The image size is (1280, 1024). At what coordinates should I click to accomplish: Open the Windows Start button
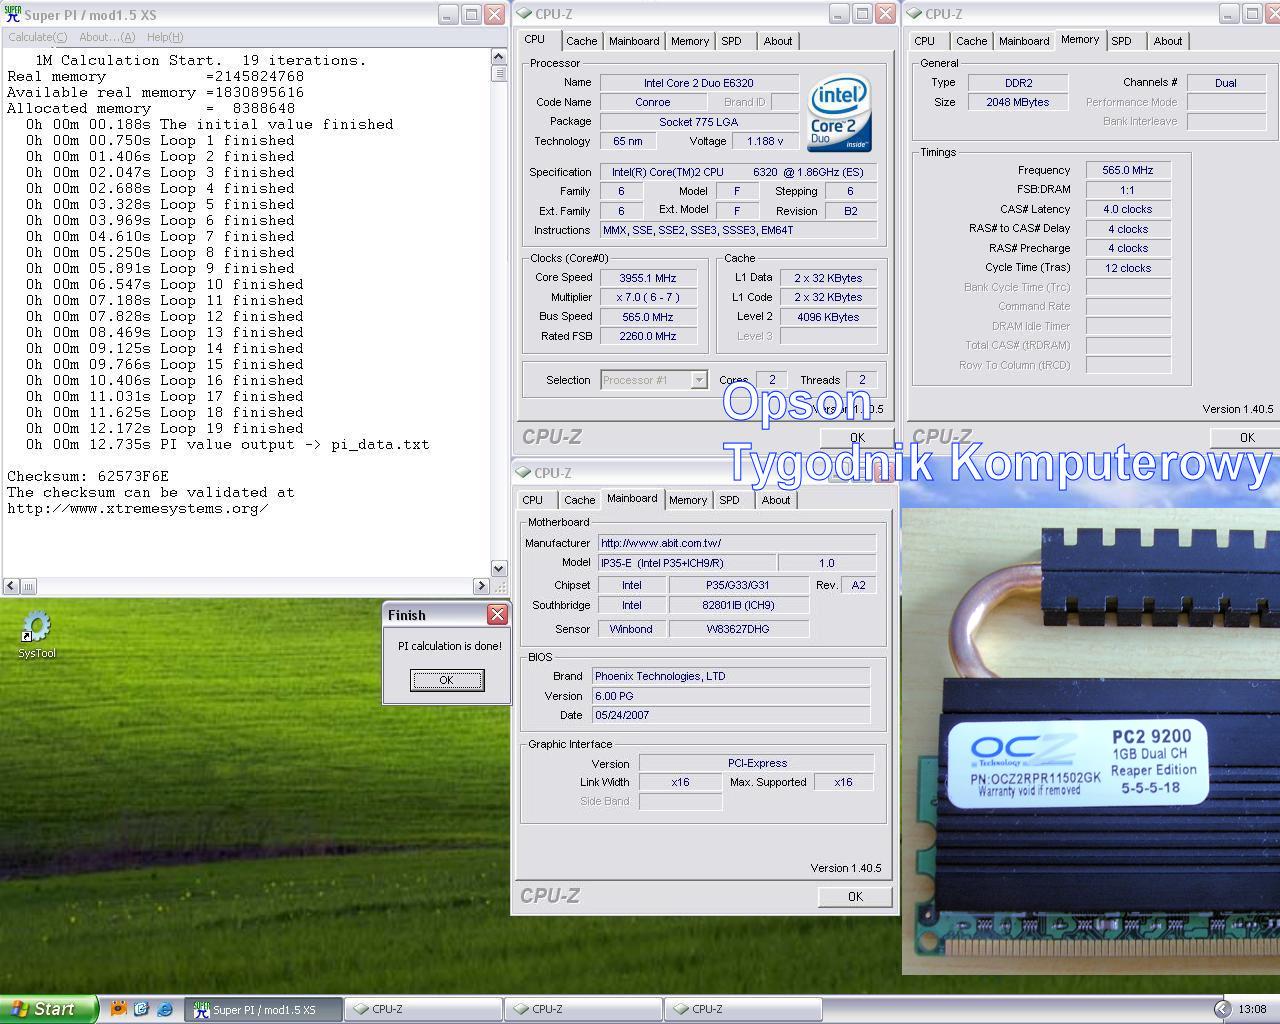49,1009
